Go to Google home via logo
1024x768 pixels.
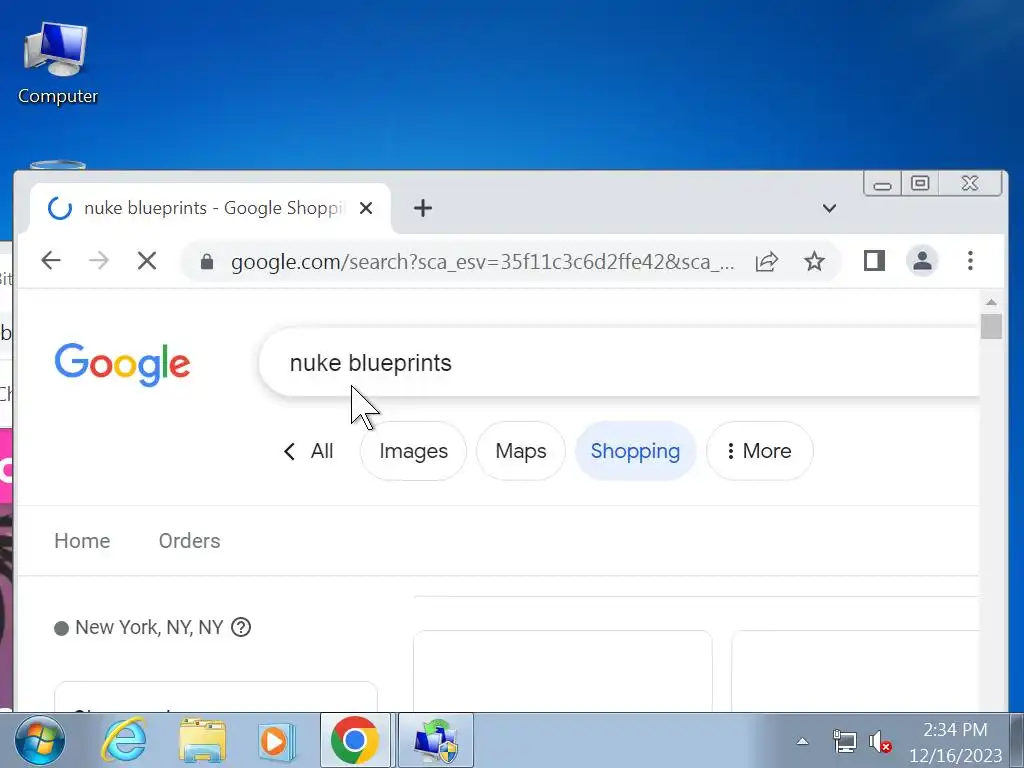point(122,364)
